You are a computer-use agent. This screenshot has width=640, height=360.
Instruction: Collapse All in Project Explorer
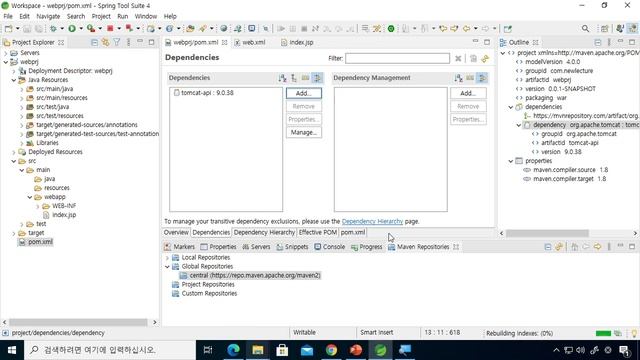(x=94, y=42)
